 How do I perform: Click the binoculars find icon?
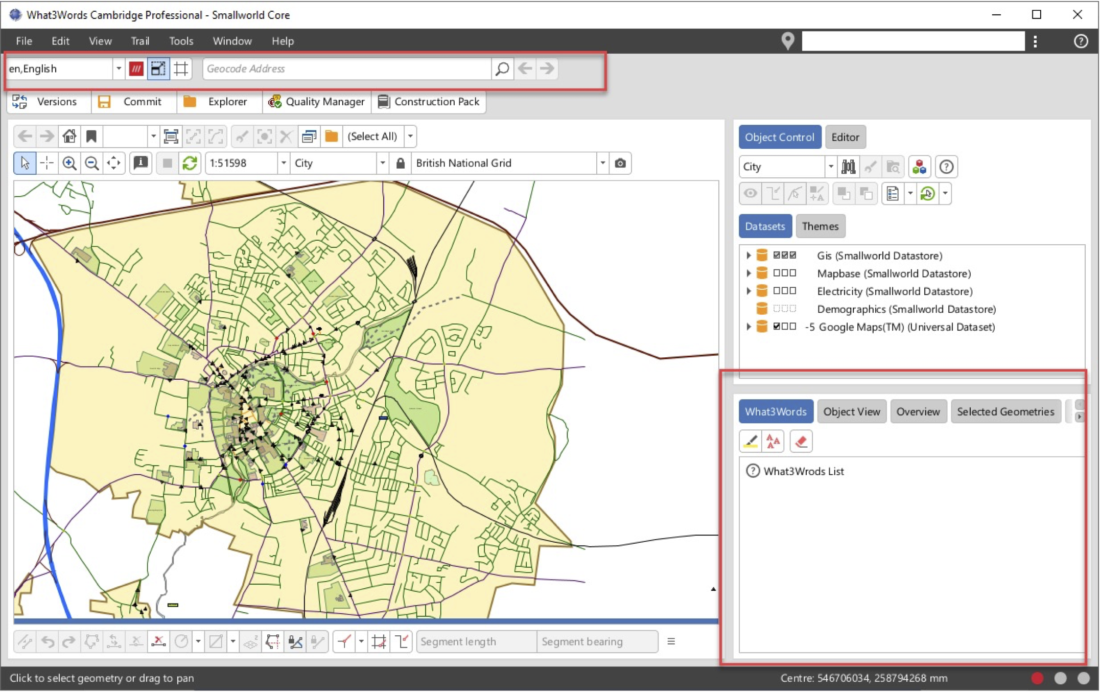coord(849,166)
